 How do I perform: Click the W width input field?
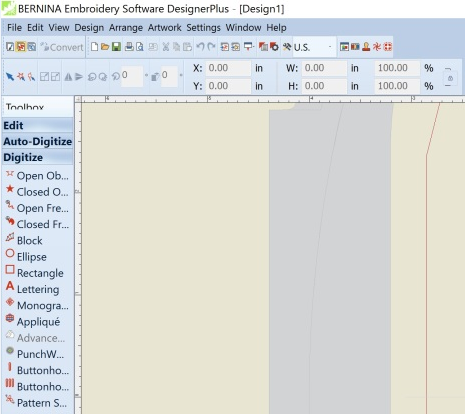coord(324,68)
